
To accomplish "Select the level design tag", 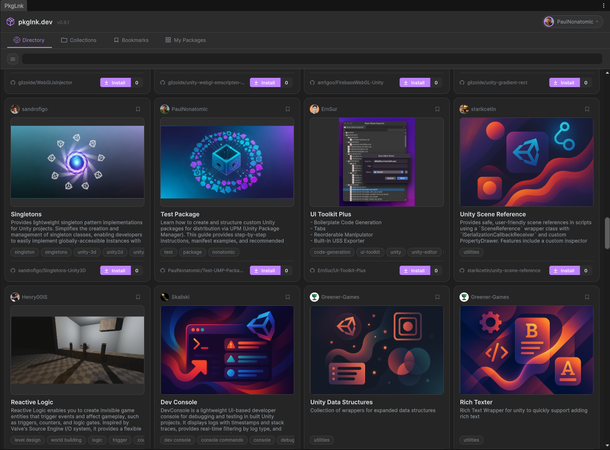I will 27,440.
